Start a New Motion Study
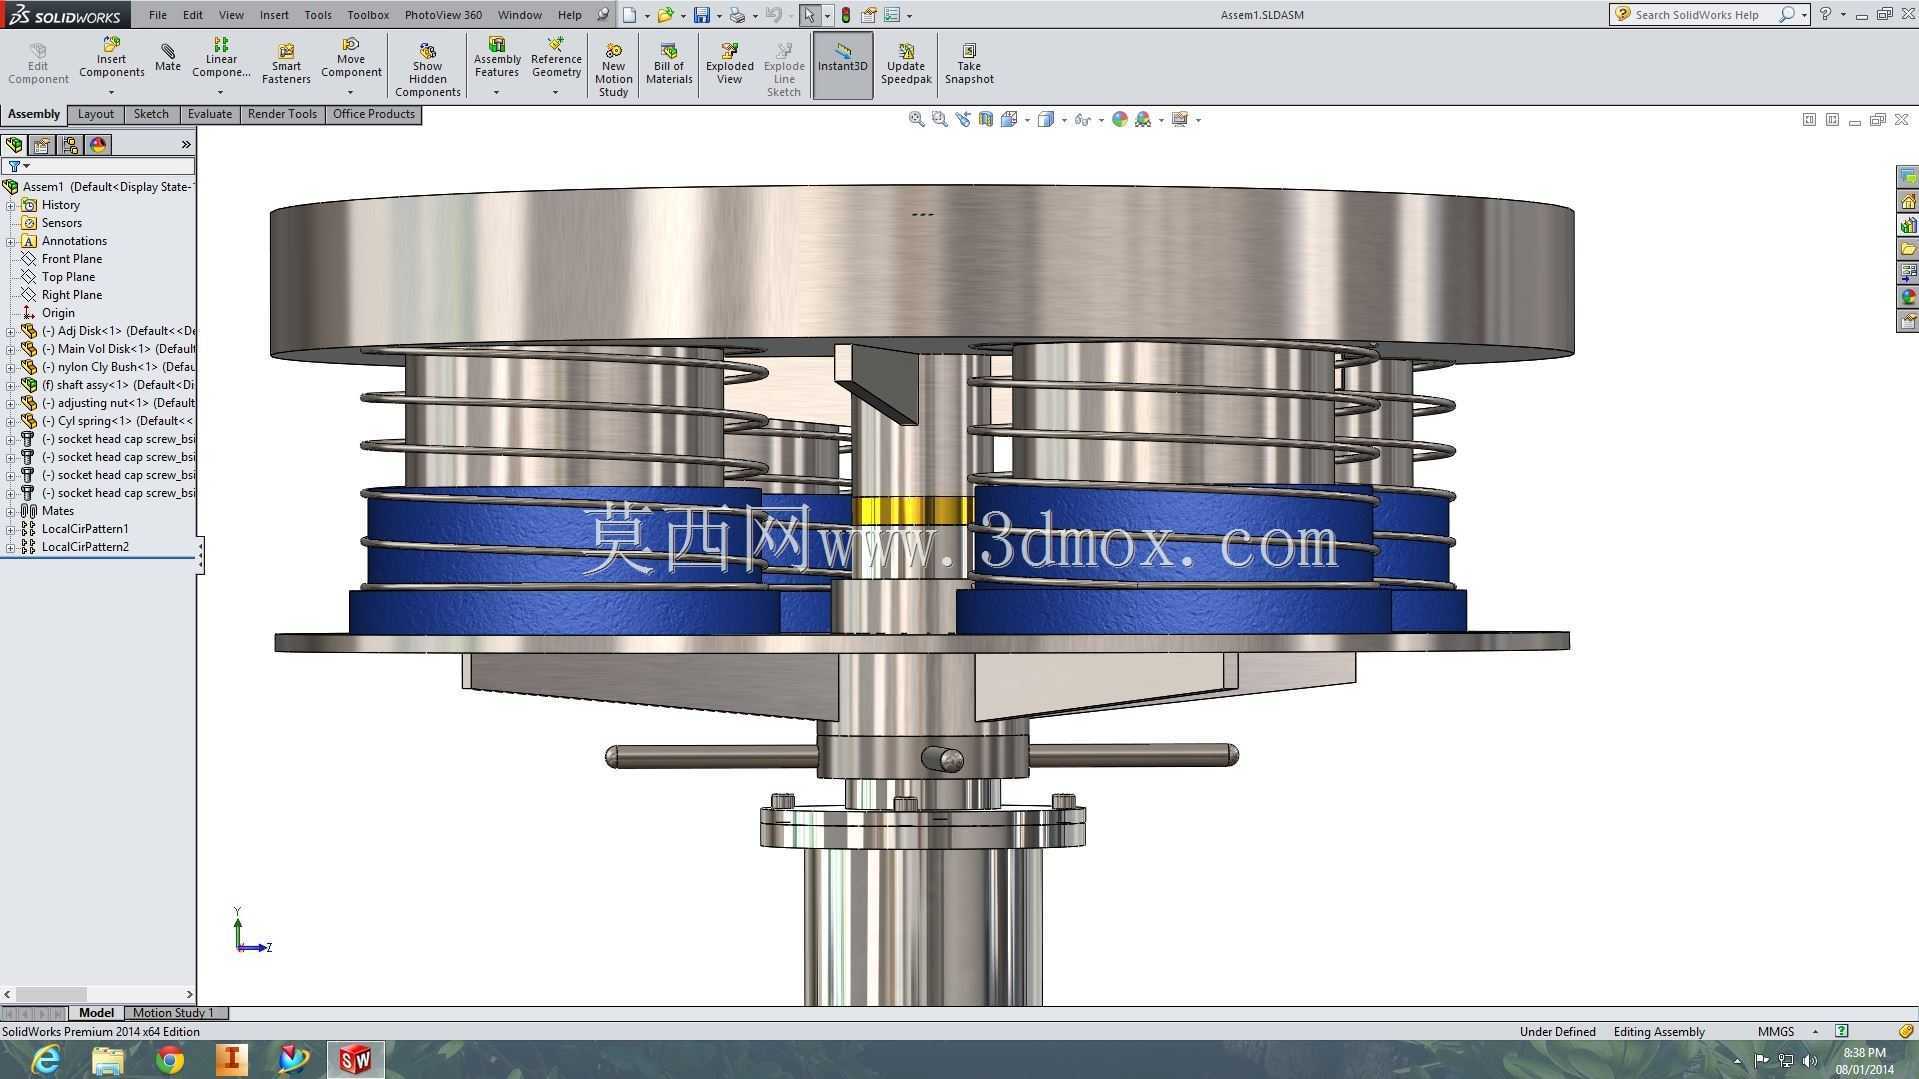 coord(613,70)
